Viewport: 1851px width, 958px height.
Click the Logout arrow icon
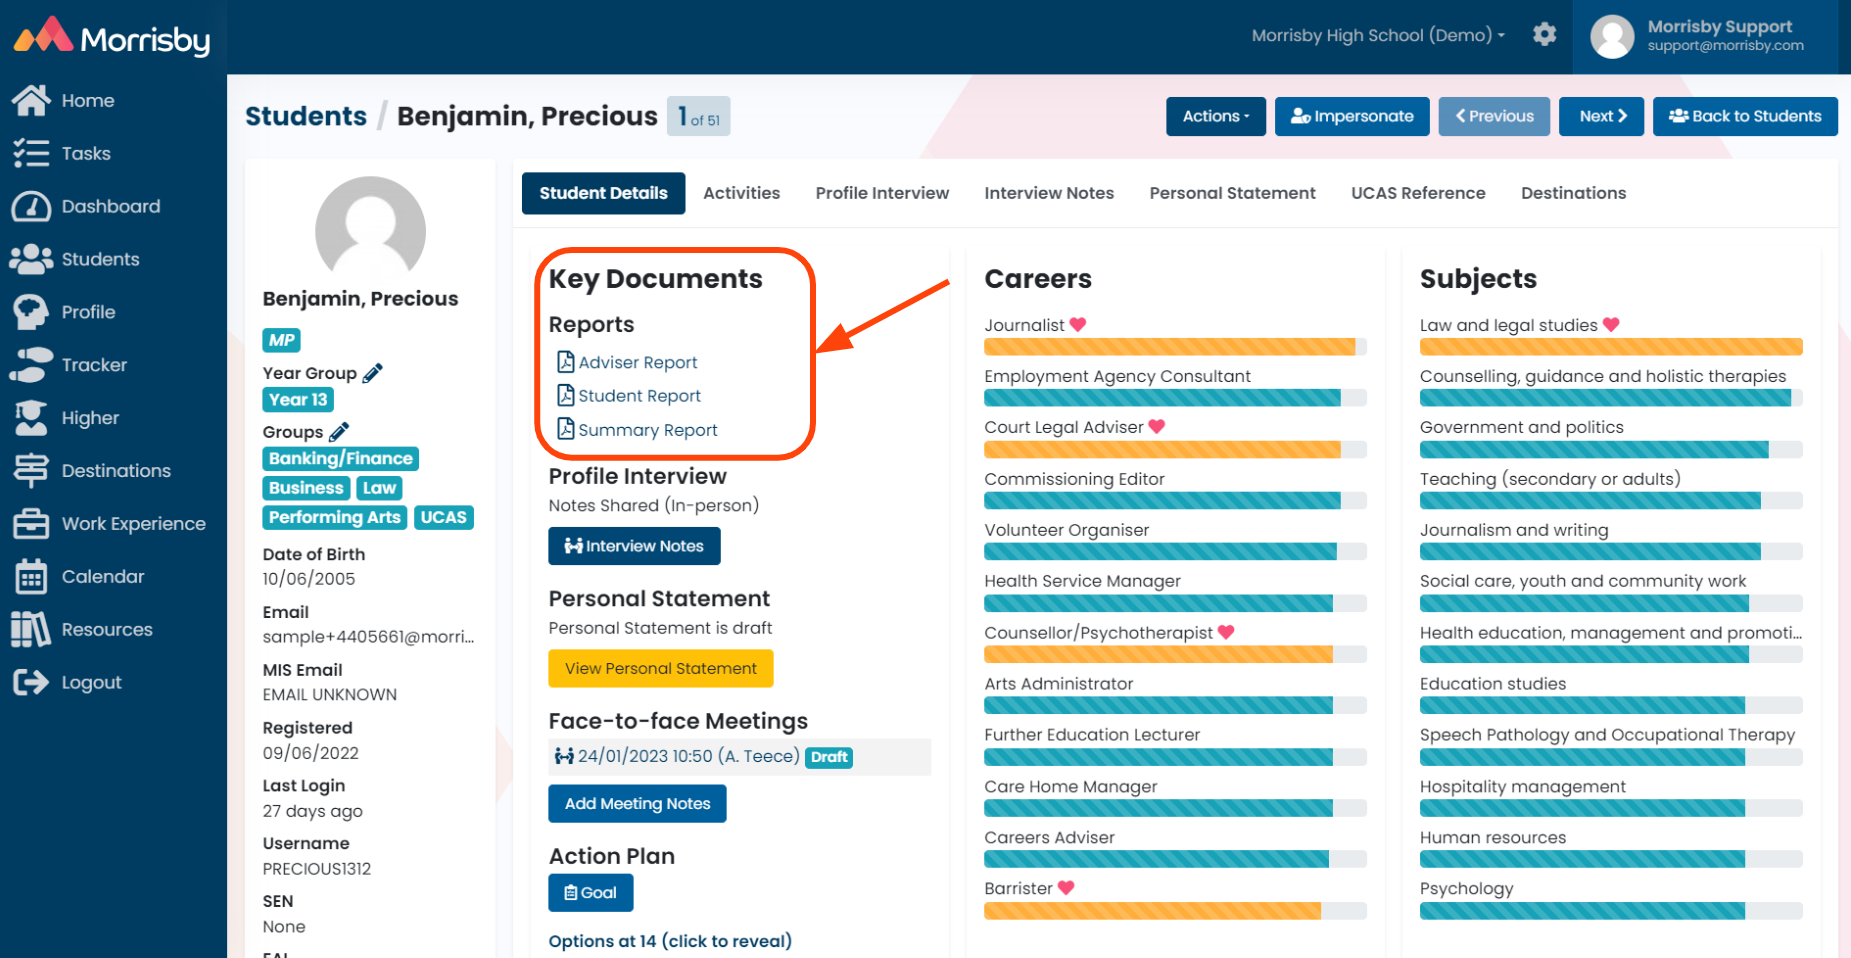click(x=31, y=682)
